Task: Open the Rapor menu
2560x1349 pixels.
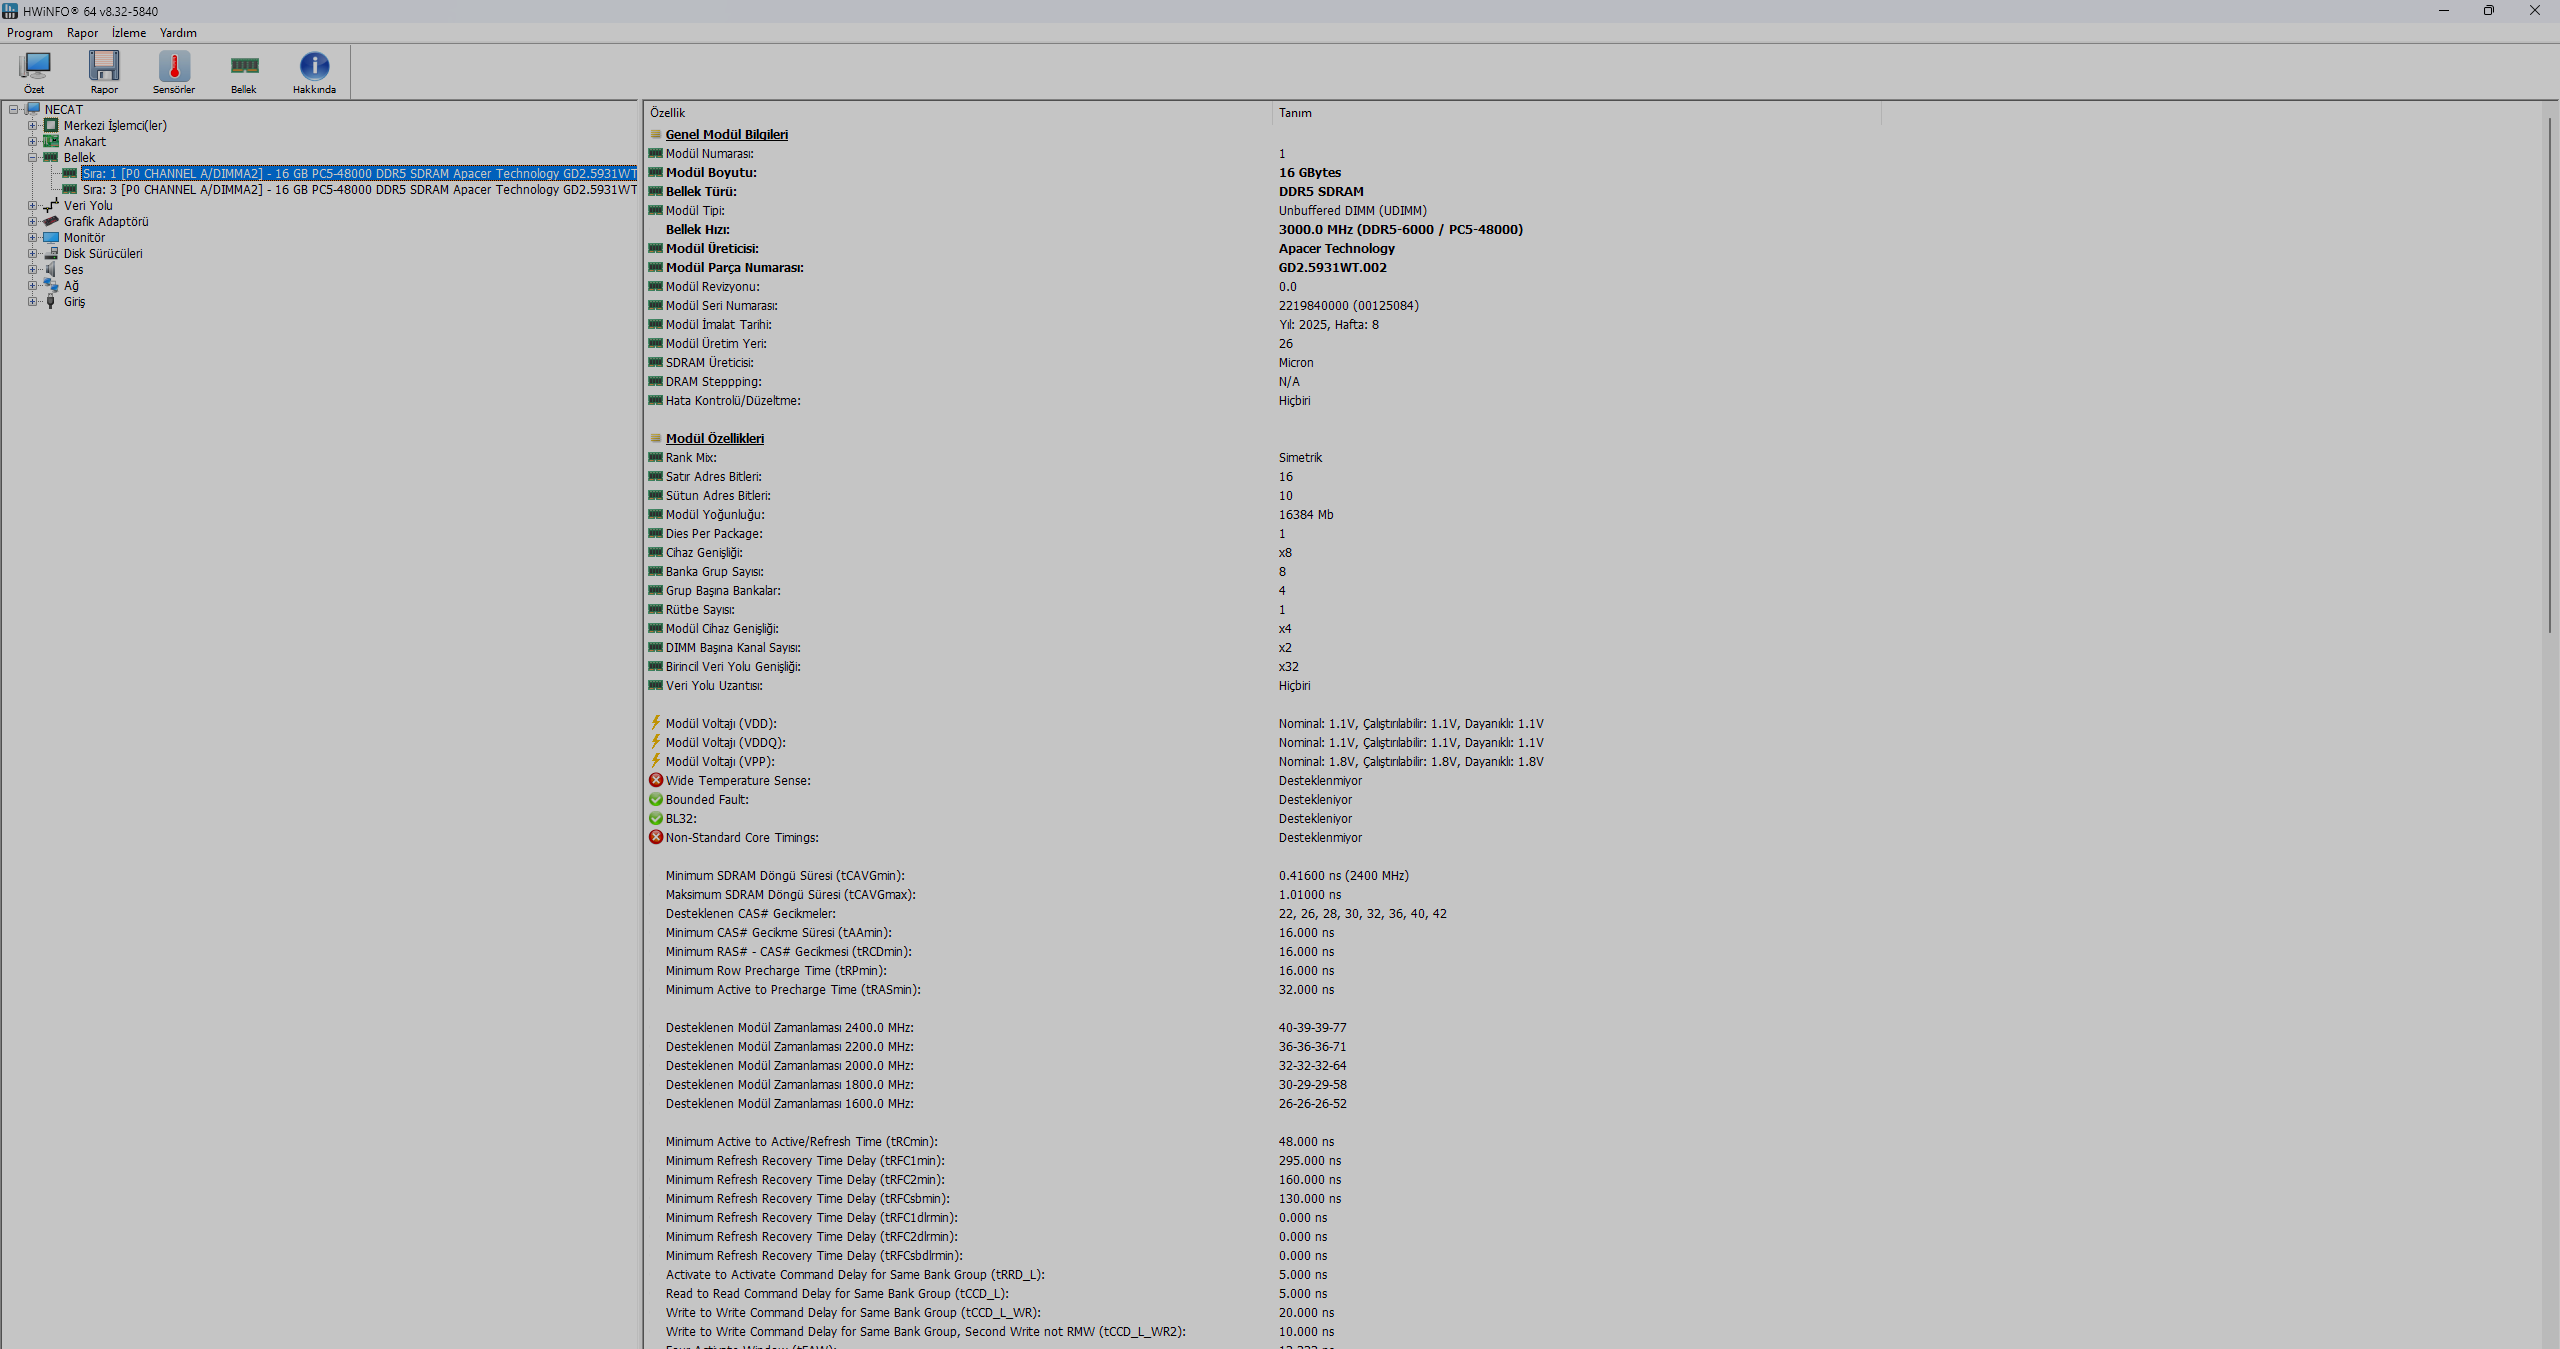Action: click(x=82, y=33)
